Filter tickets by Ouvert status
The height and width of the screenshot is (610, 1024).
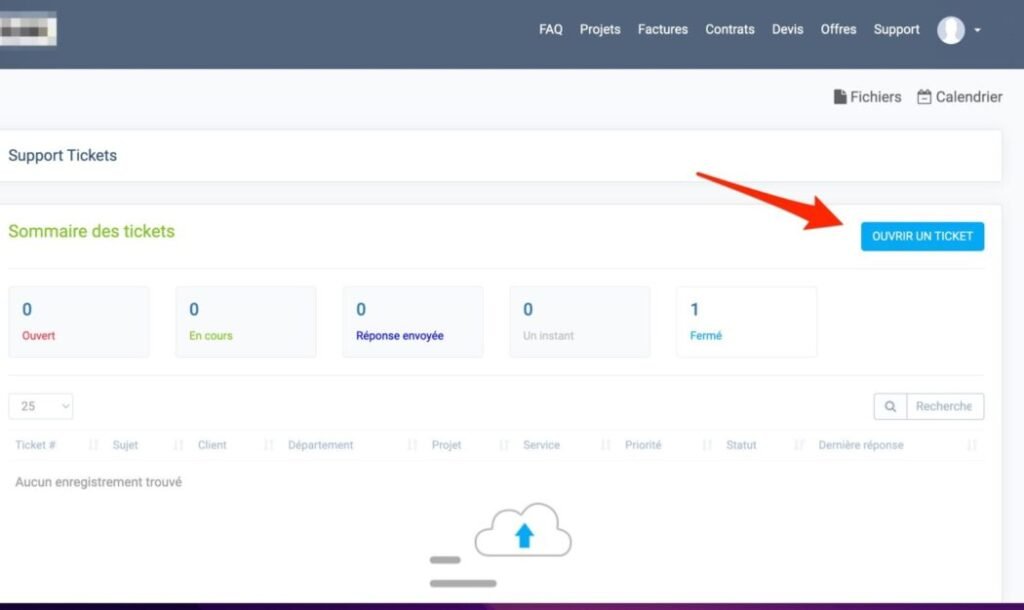click(79, 322)
